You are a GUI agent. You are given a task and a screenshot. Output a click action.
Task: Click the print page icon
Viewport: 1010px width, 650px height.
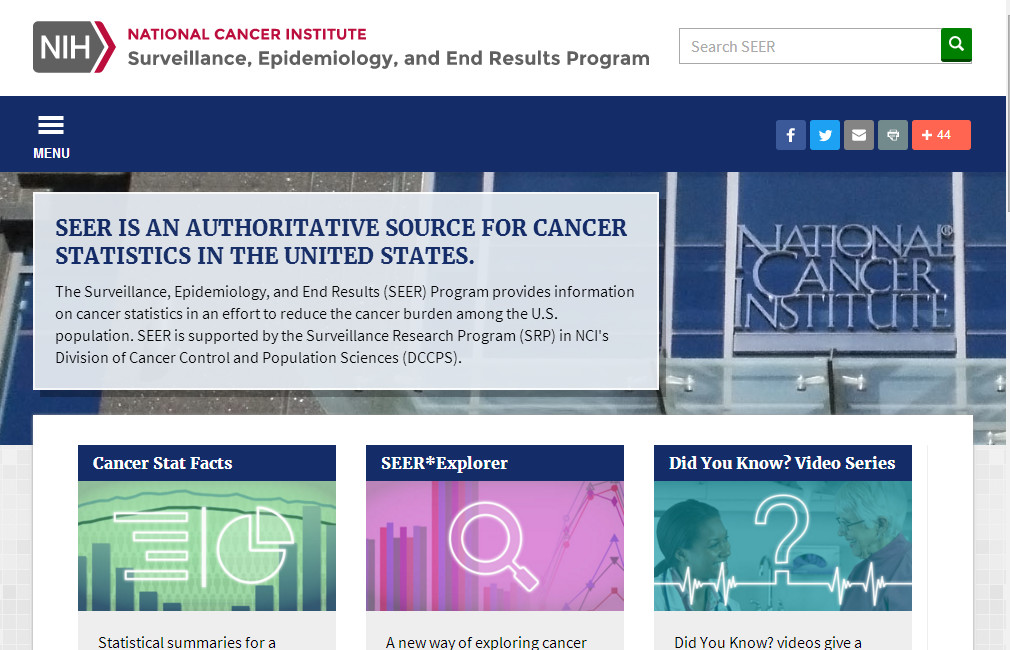pyautogui.click(x=892, y=135)
